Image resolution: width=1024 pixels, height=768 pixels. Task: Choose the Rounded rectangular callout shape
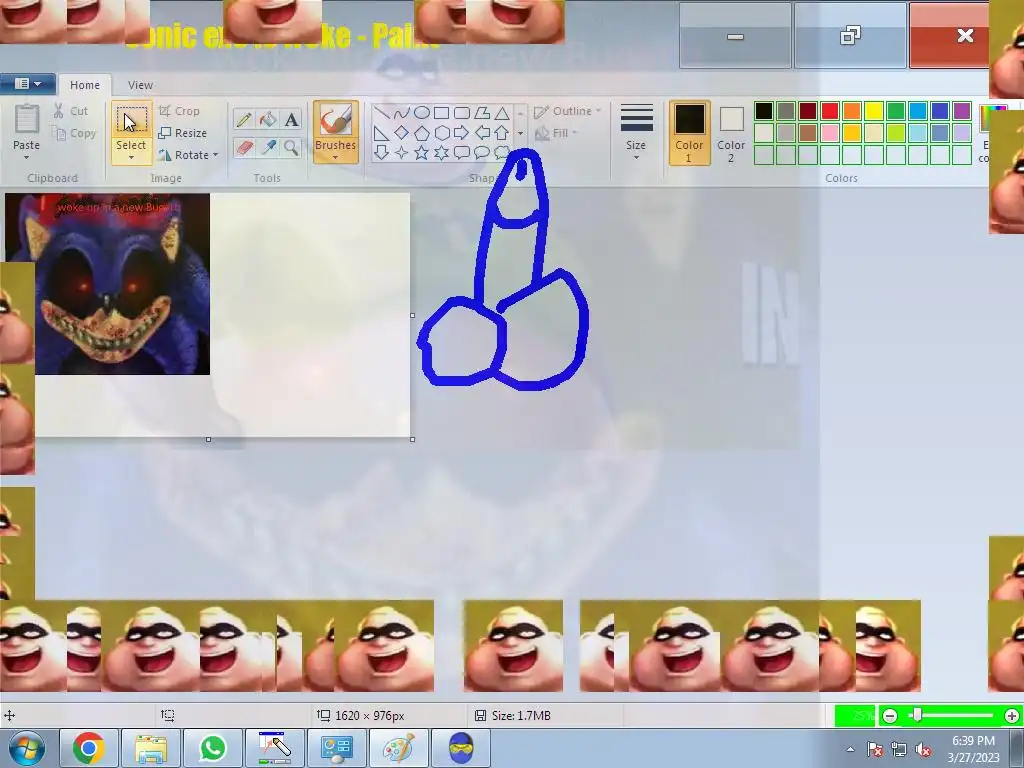coord(462,153)
